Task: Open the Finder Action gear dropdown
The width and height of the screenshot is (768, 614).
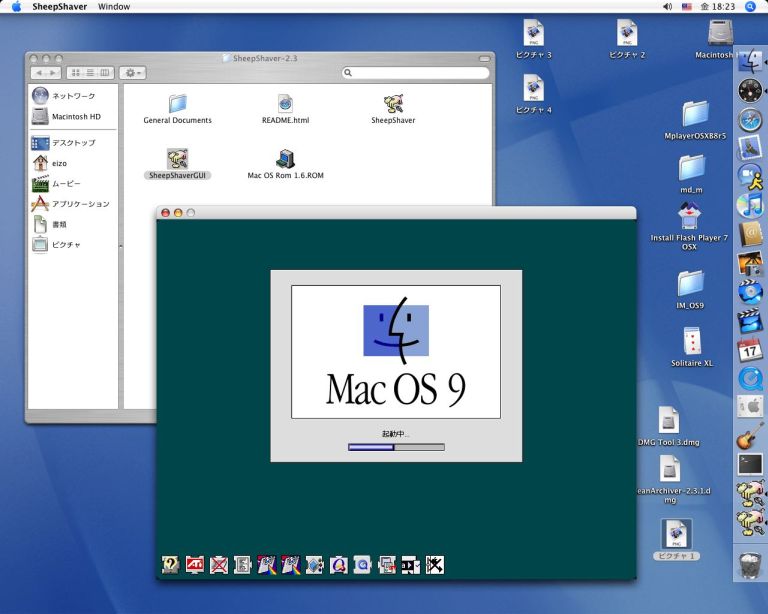Action: coord(133,73)
